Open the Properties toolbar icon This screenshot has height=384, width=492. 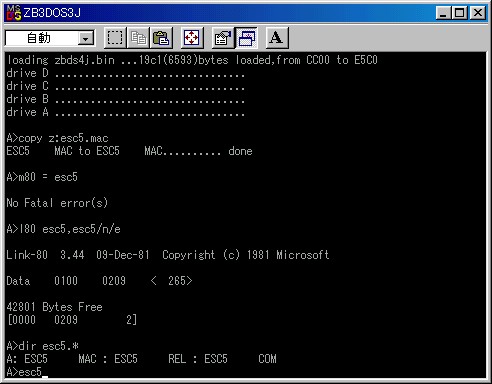pos(223,38)
